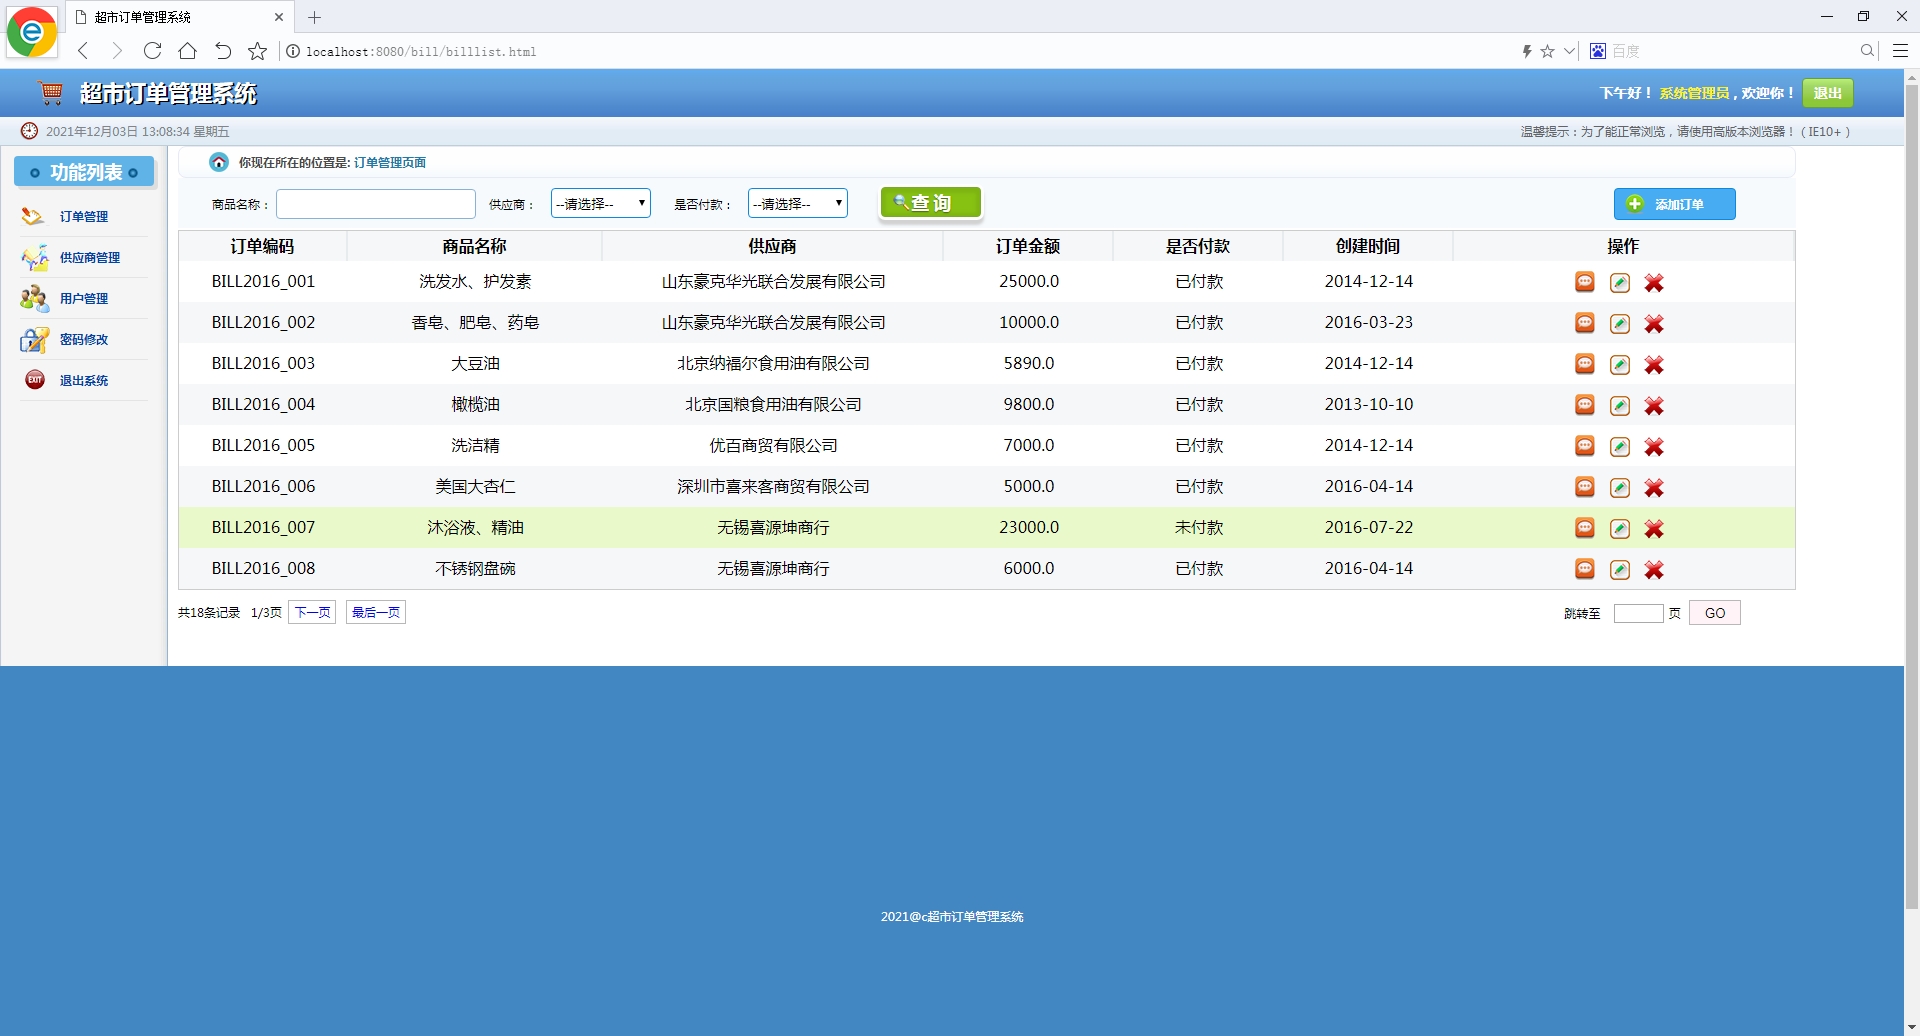Delete order BILL2016_008
The width and height of the screenshot is (1920, 1036).
pos(1654,569)
